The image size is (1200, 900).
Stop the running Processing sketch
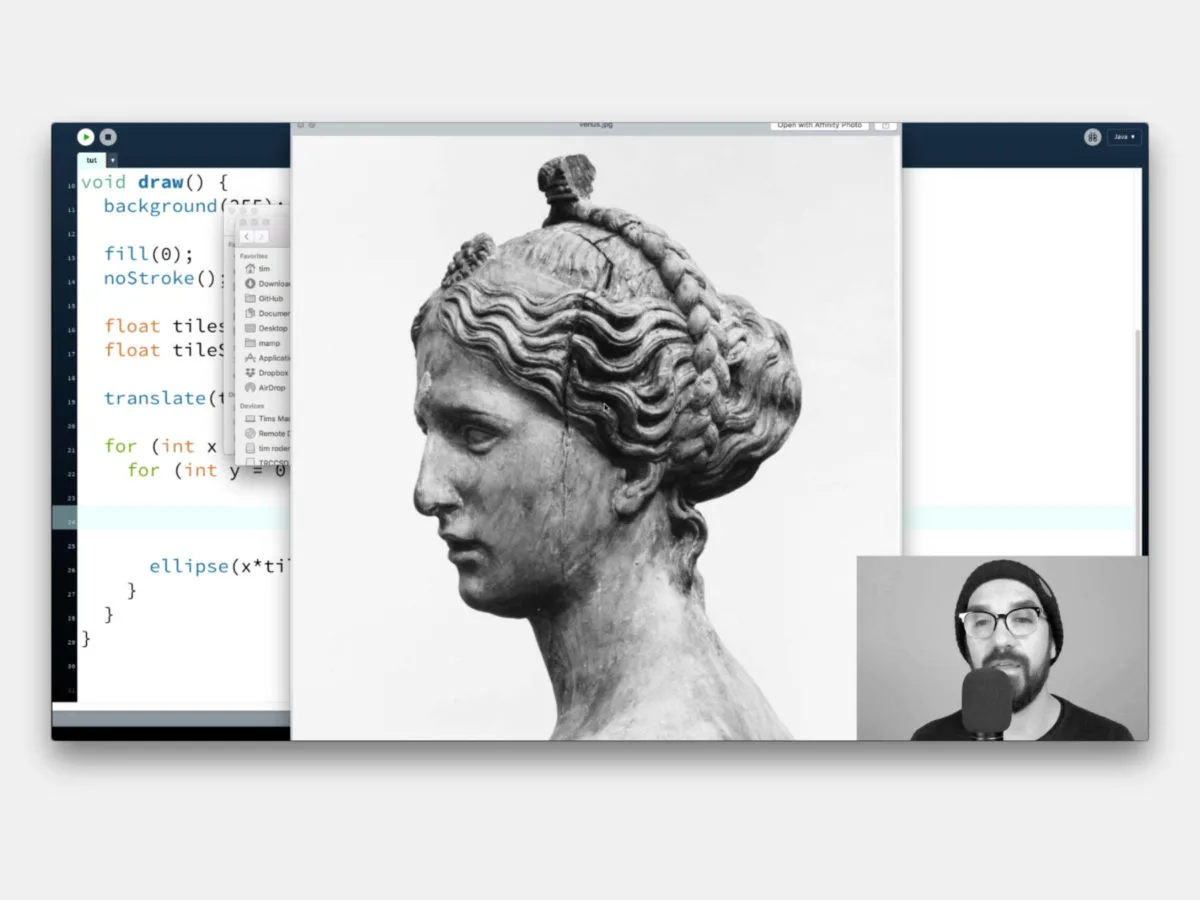(x=108, y=137)
